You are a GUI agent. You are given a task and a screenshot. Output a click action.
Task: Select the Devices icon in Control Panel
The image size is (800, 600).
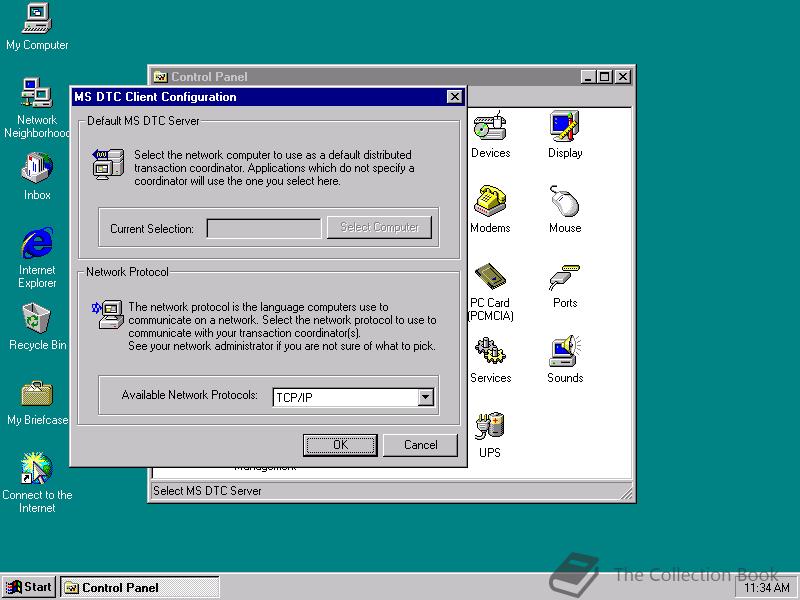tap(490, 134)
